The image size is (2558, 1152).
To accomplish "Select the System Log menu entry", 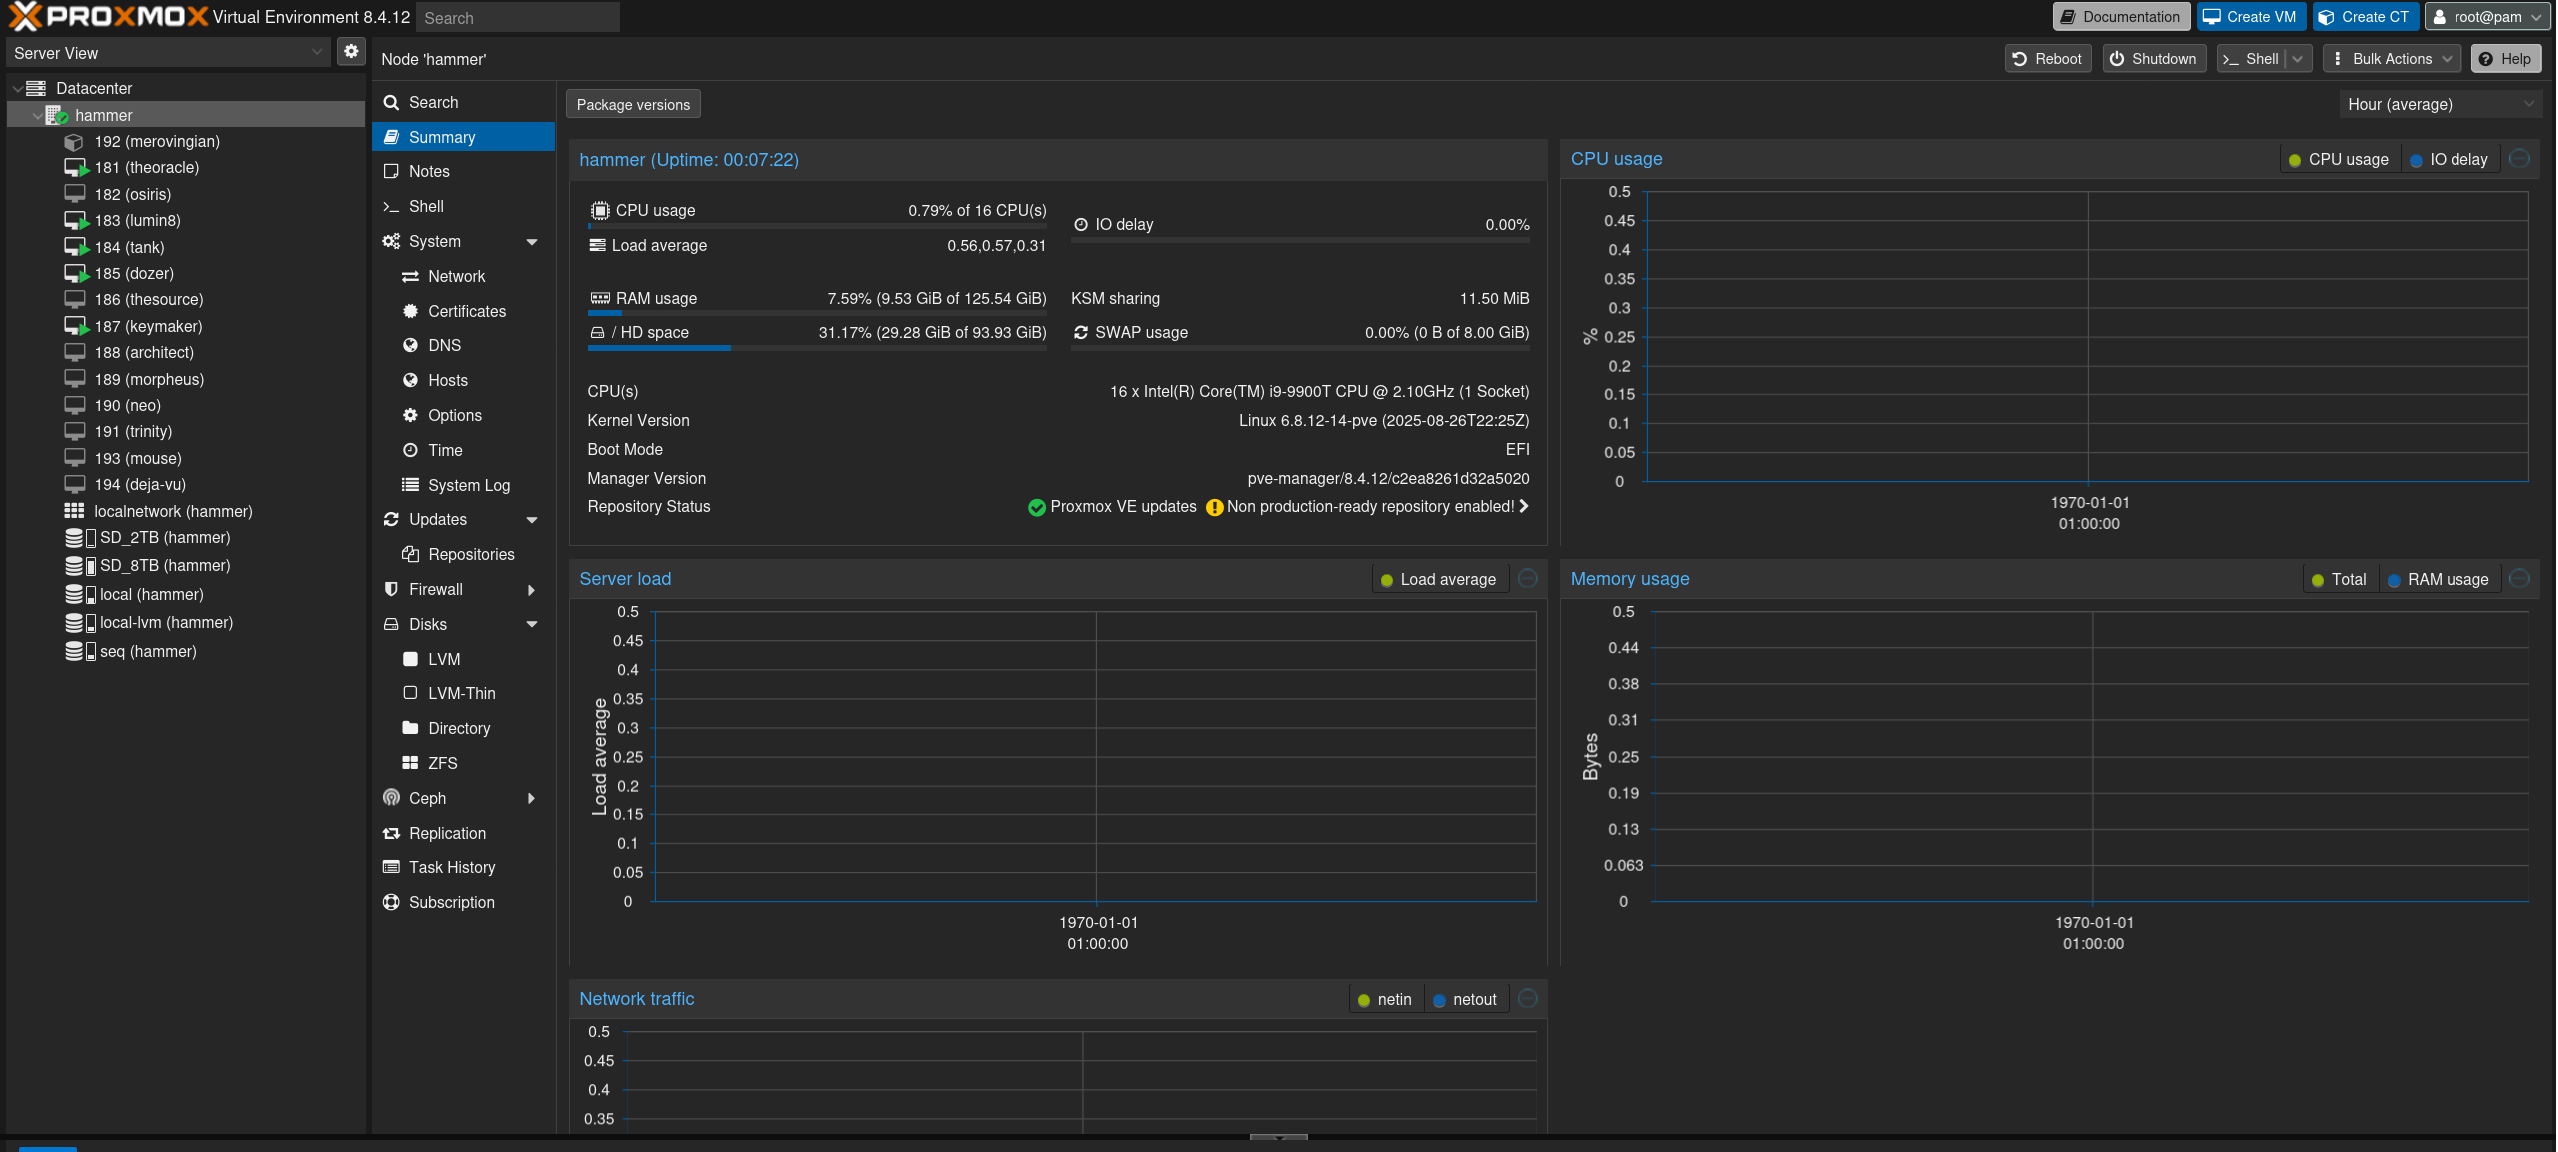I will (x=468, y=485).
